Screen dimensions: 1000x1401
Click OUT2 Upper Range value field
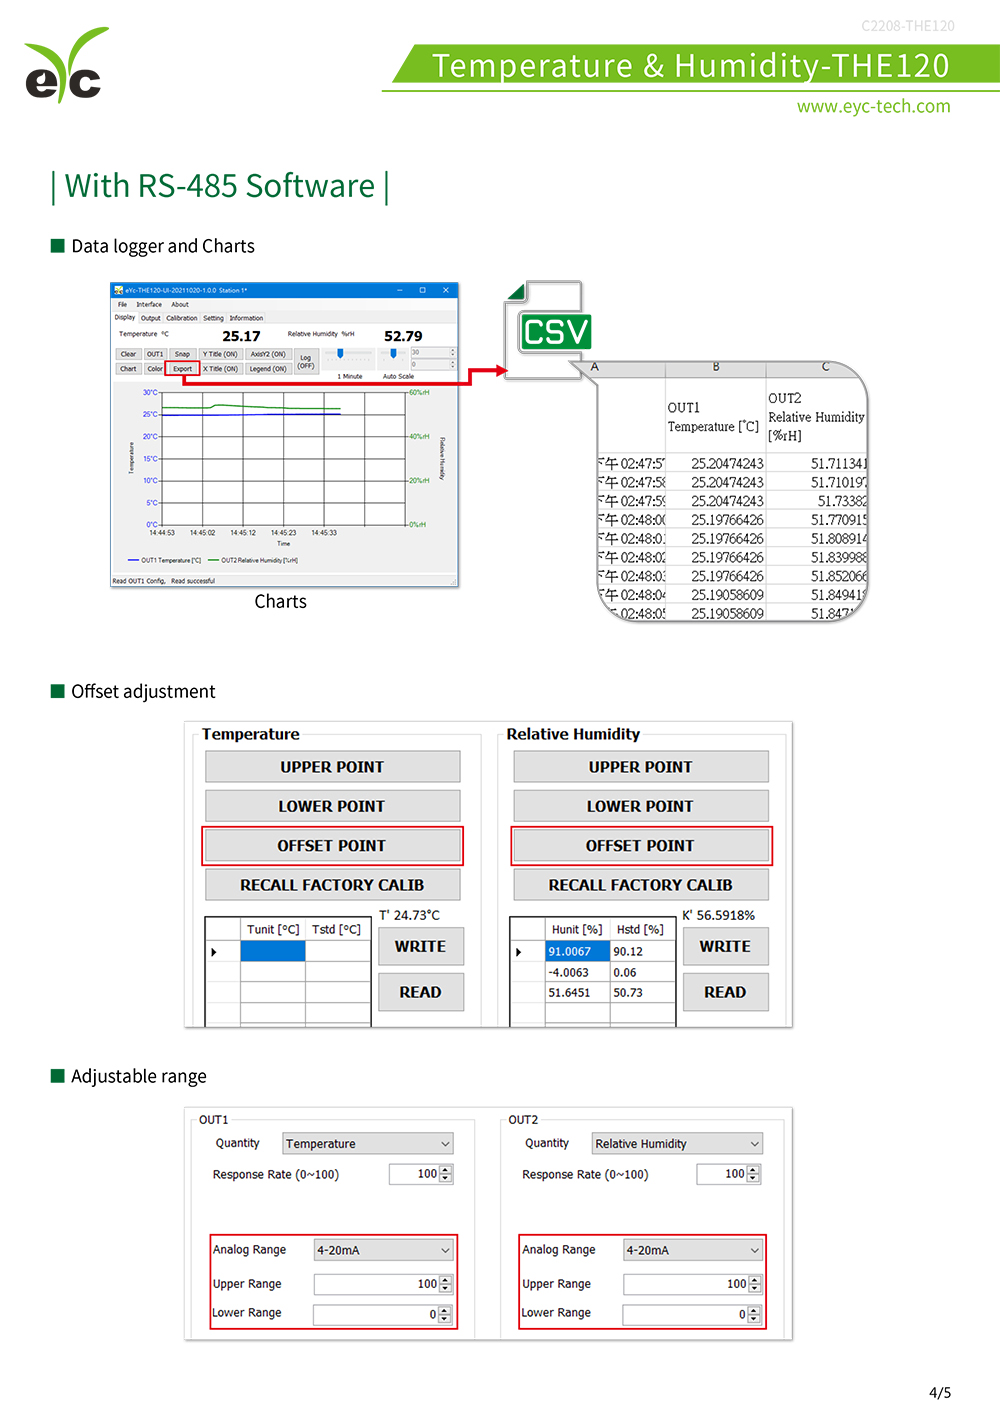point(693,1284)
